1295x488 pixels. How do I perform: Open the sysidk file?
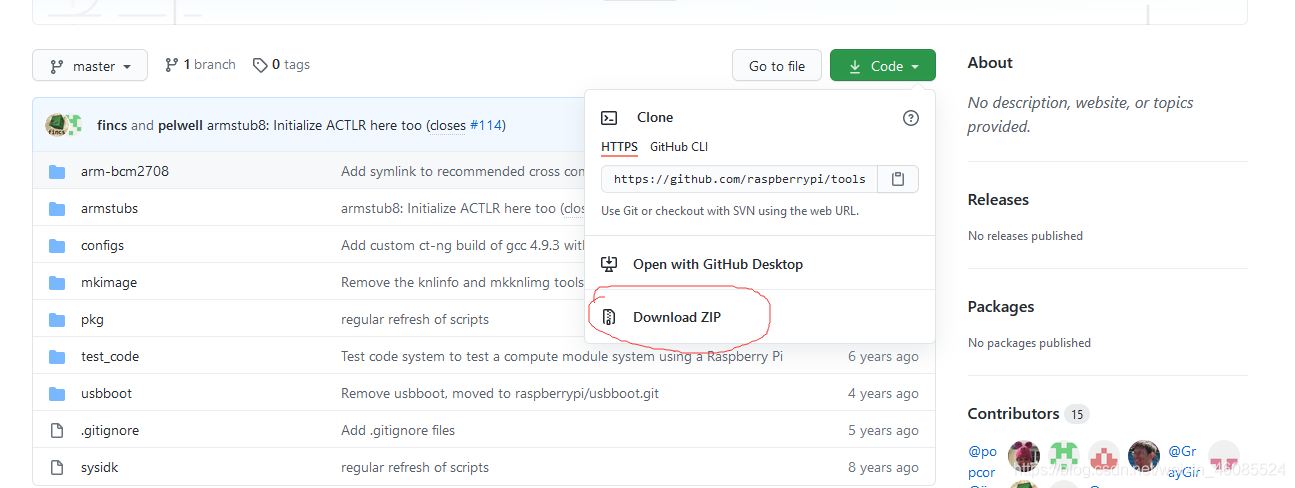point(100,467)
